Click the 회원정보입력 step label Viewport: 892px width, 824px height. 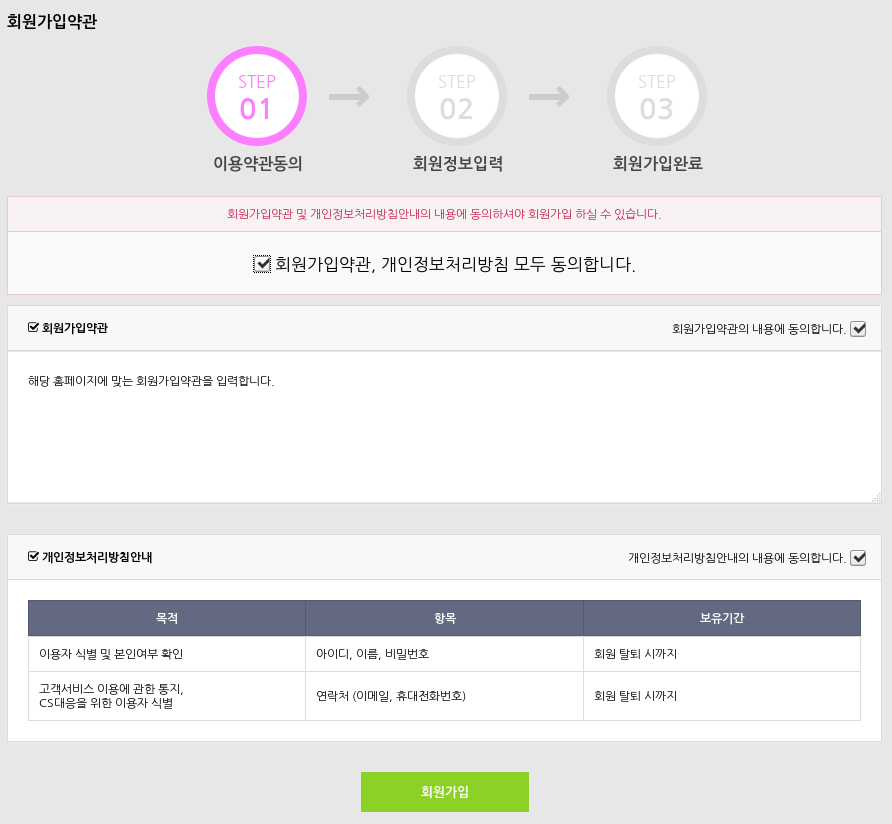tap(457, 163)
